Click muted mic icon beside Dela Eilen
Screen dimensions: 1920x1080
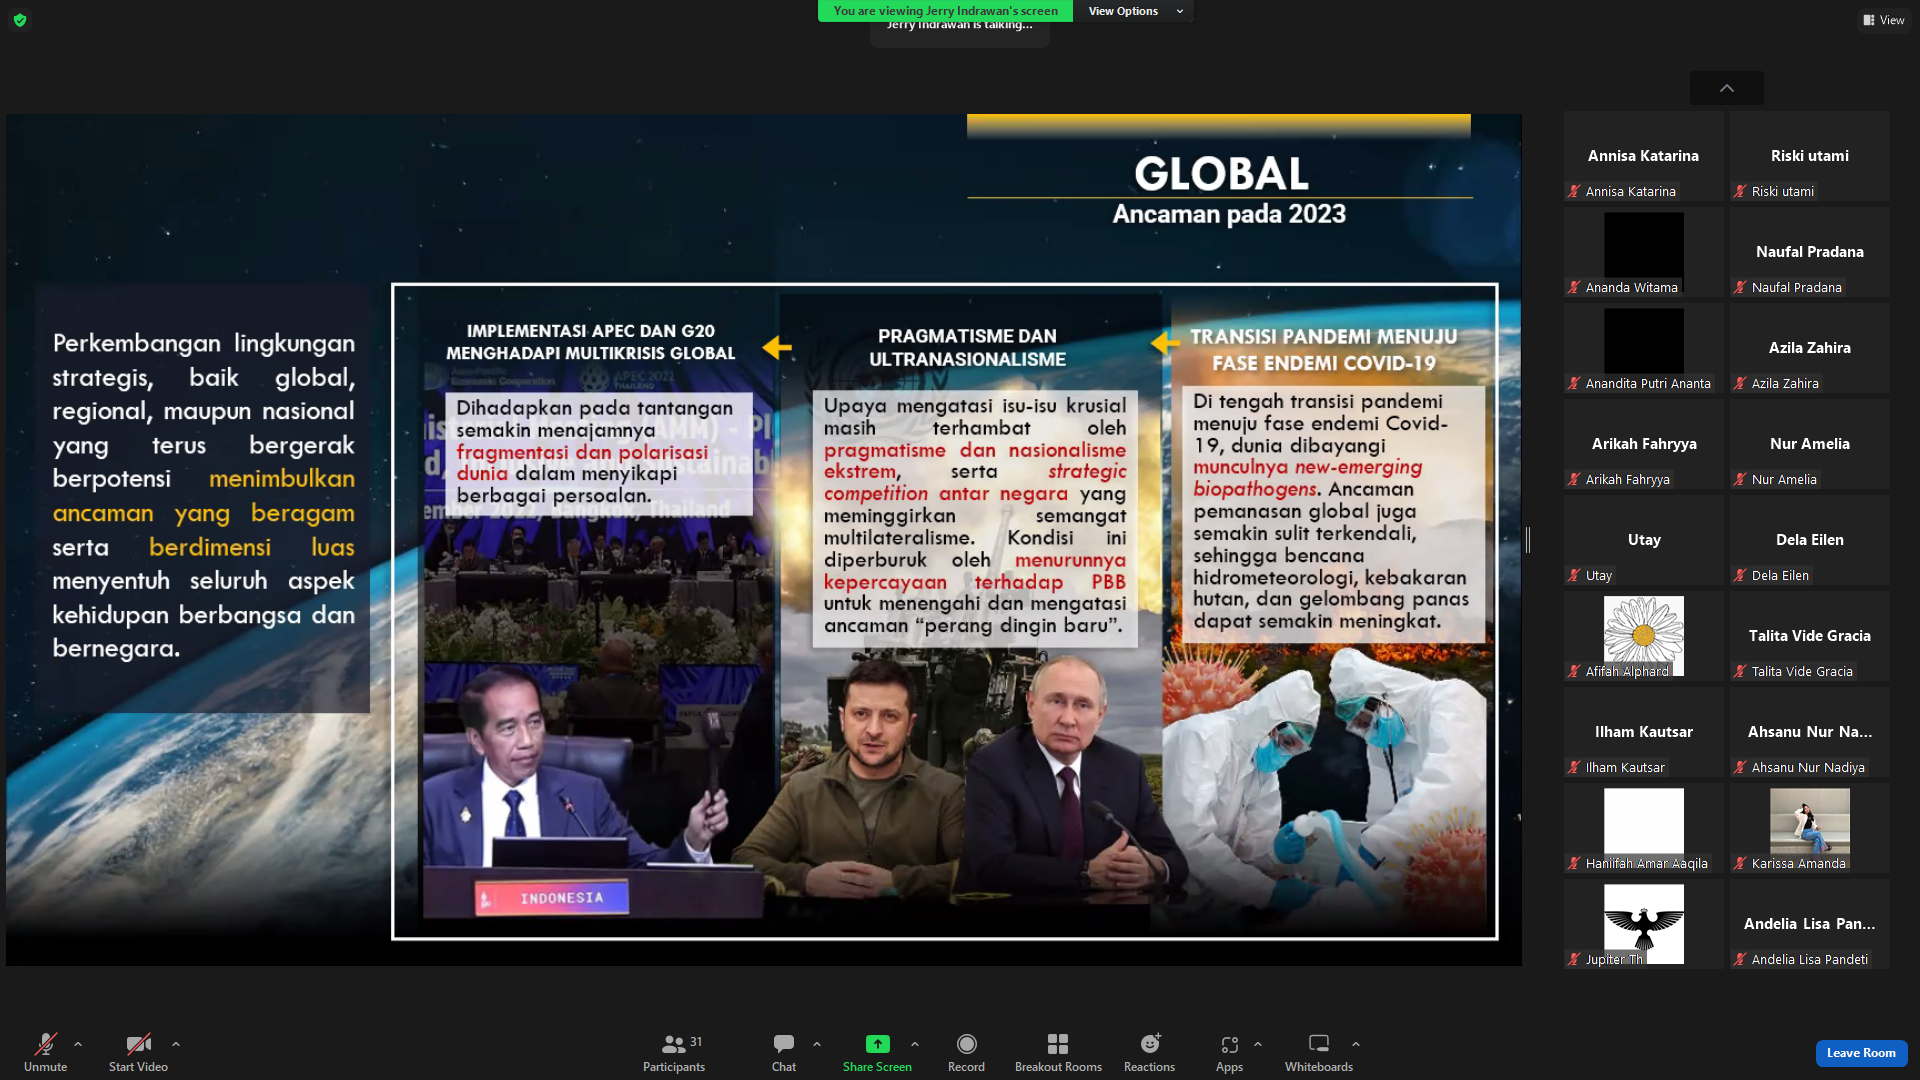click(1740, 575)
